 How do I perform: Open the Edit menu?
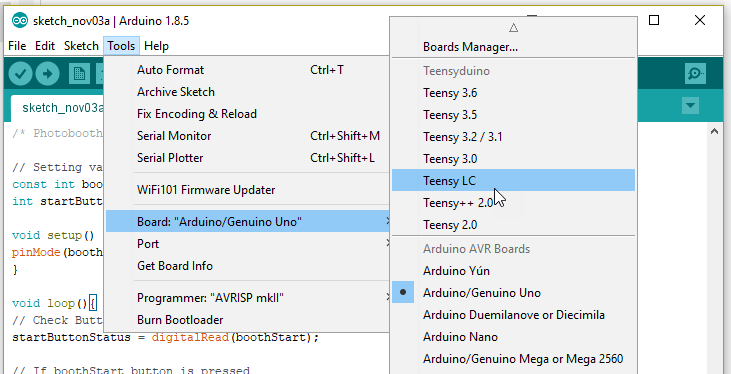click(45, 46)
